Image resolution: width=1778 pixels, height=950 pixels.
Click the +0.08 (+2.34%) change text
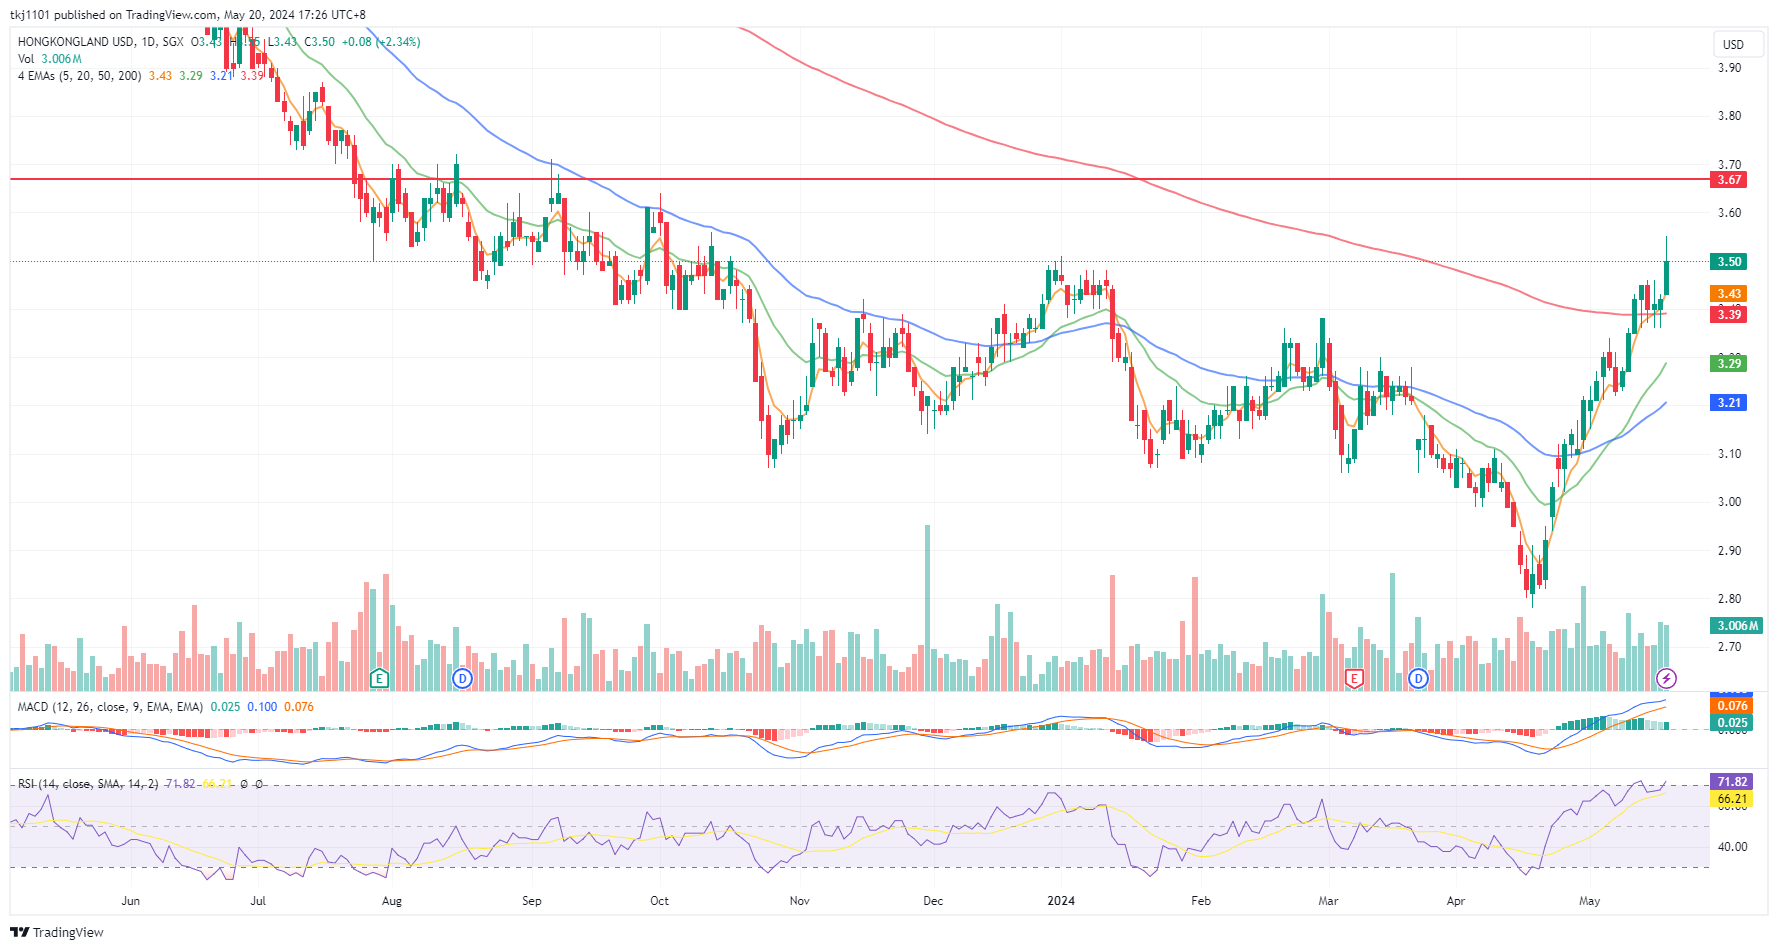click(381, 42)
